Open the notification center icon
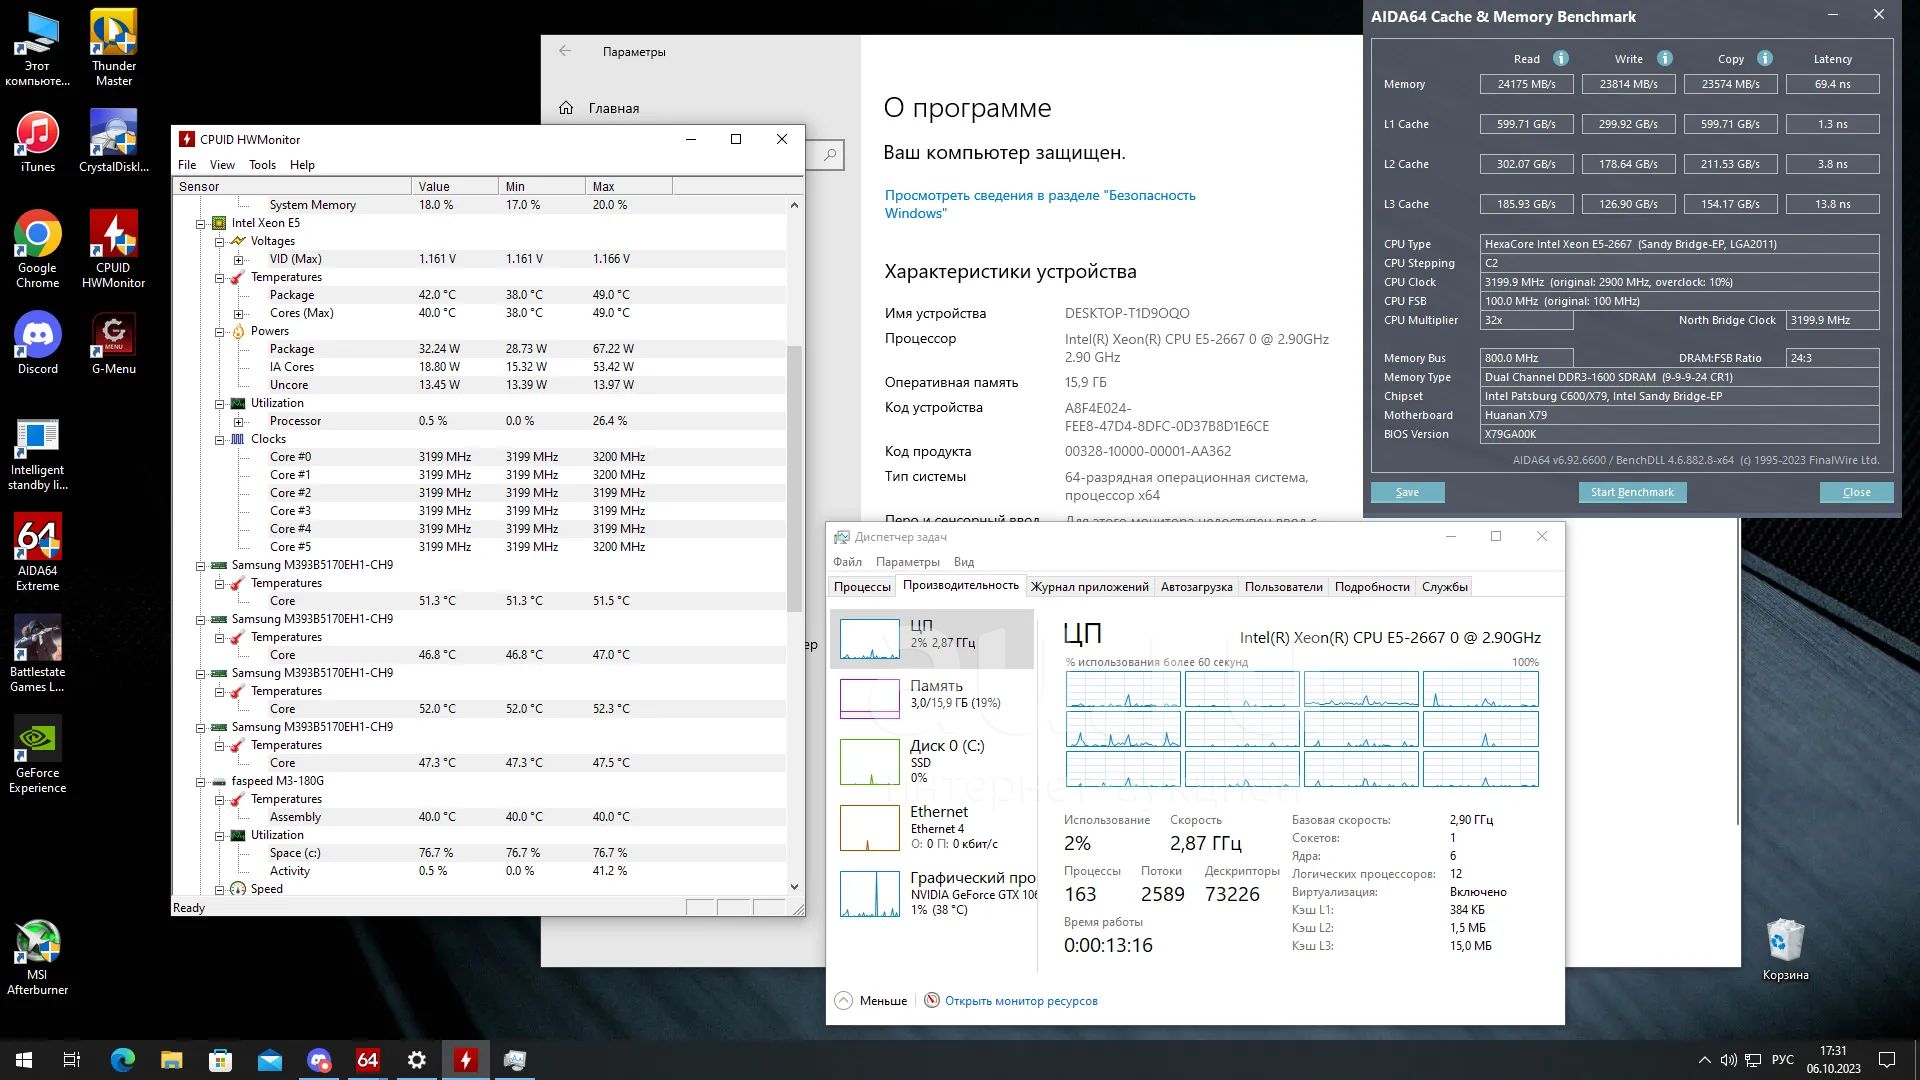 [x=1887, y=1060]
